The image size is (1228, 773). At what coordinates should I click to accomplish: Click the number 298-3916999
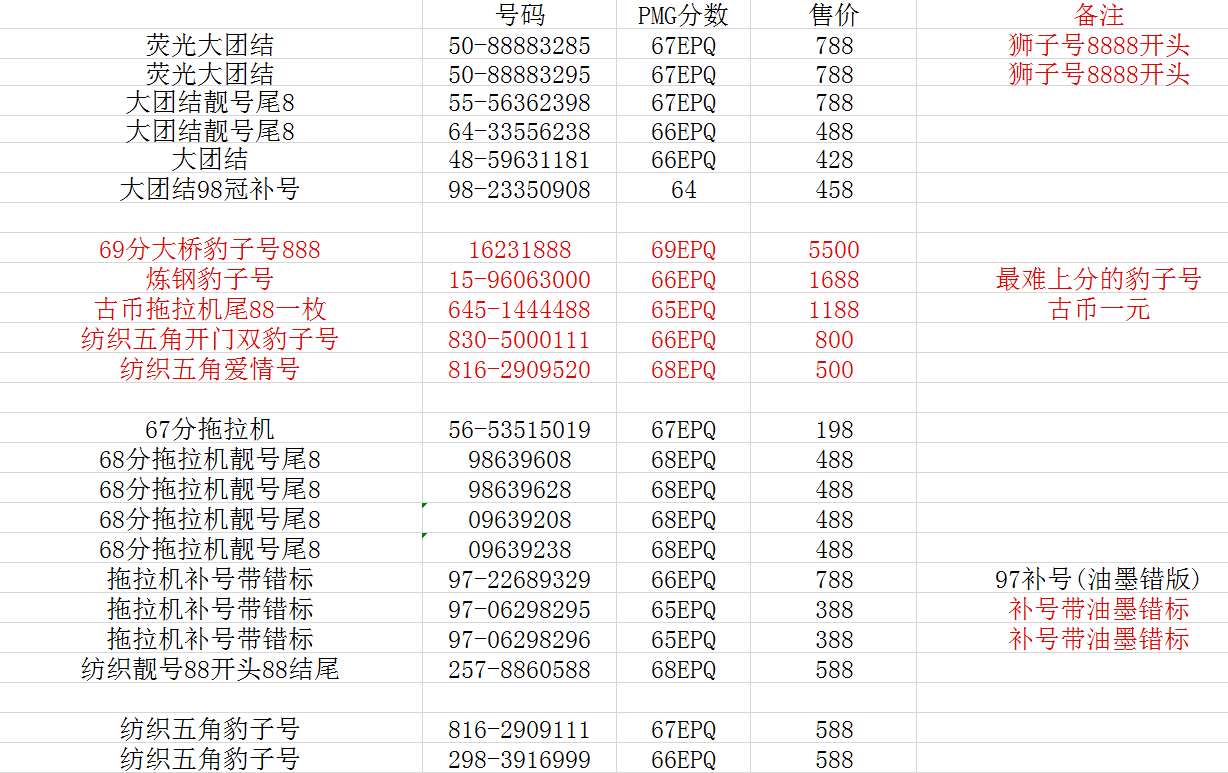click(519, 759)
